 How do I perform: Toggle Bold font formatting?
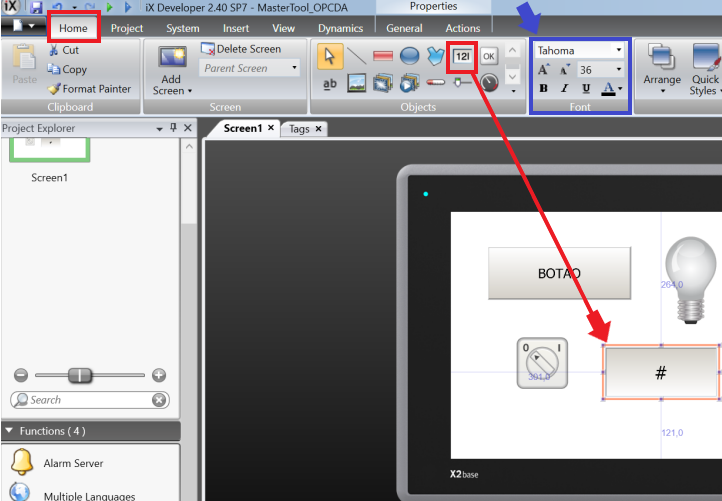(x=543, y=89)
